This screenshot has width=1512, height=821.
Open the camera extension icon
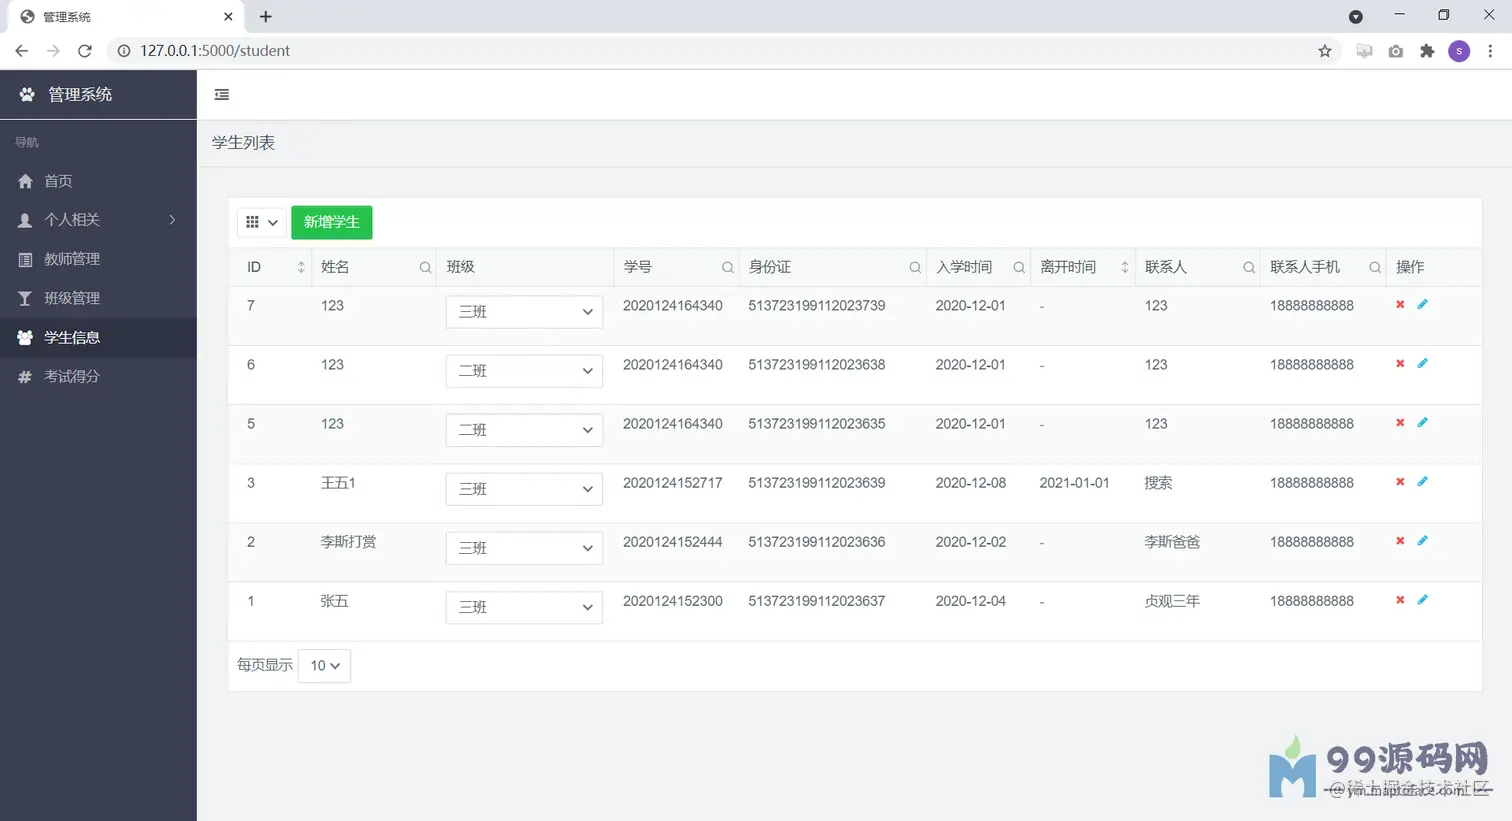coord(1396,51)
